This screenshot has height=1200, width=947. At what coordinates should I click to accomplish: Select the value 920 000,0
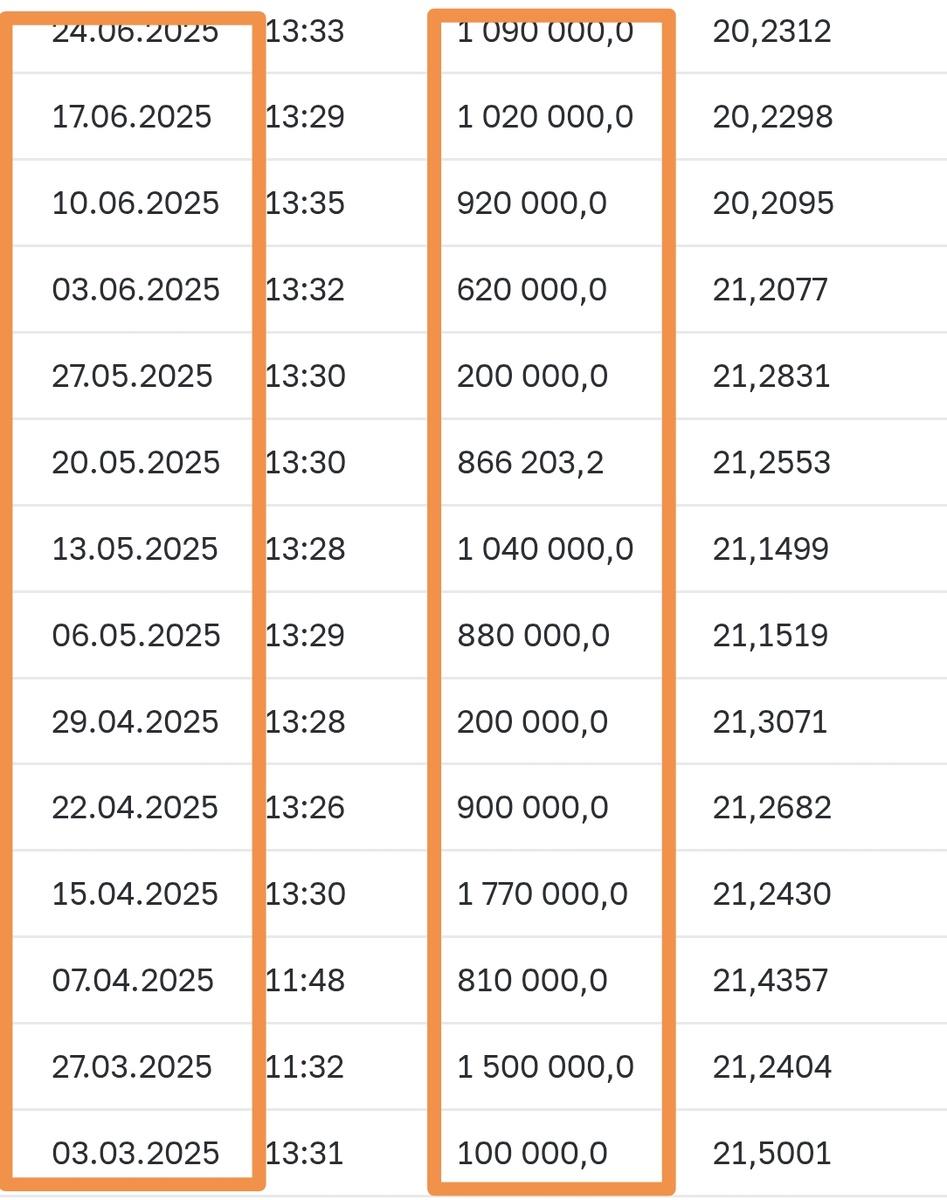(532, 203)
